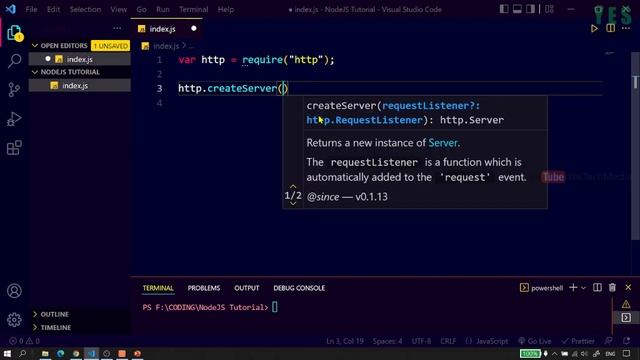The width and height of the screenshot is (640, 360).
Task: Show previous signature in parameter hint
Action: tap(293, 187)
